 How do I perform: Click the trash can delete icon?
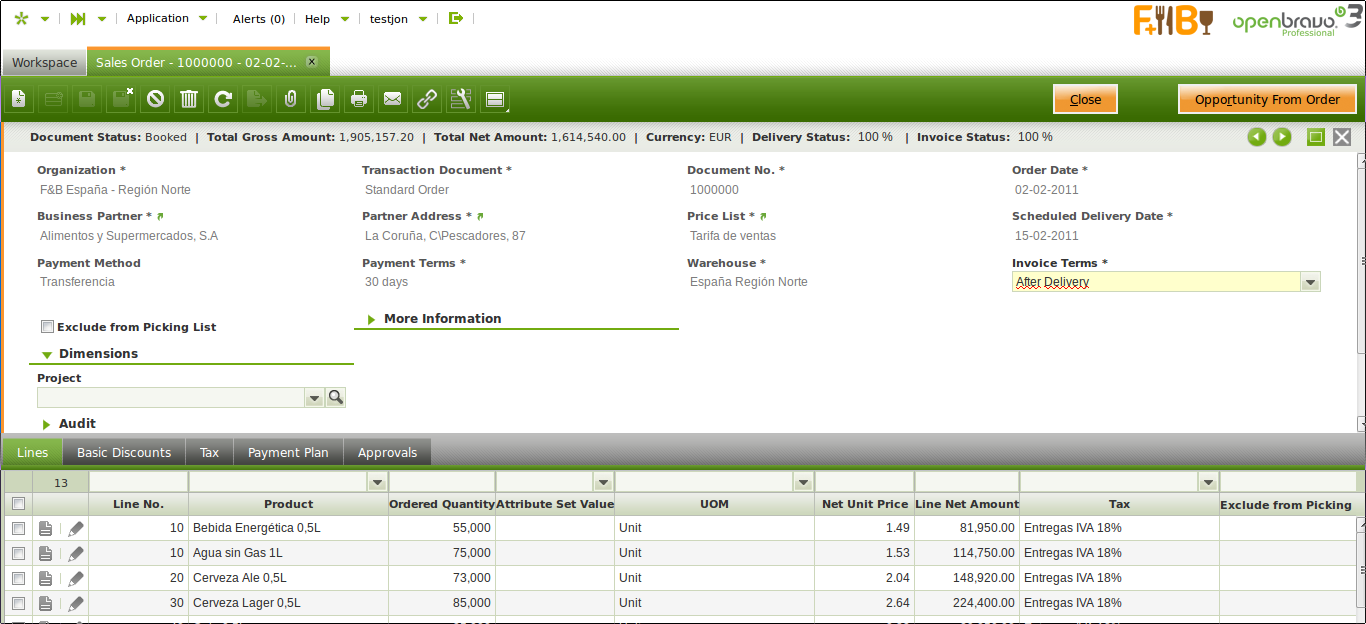[x=189, y=99]
